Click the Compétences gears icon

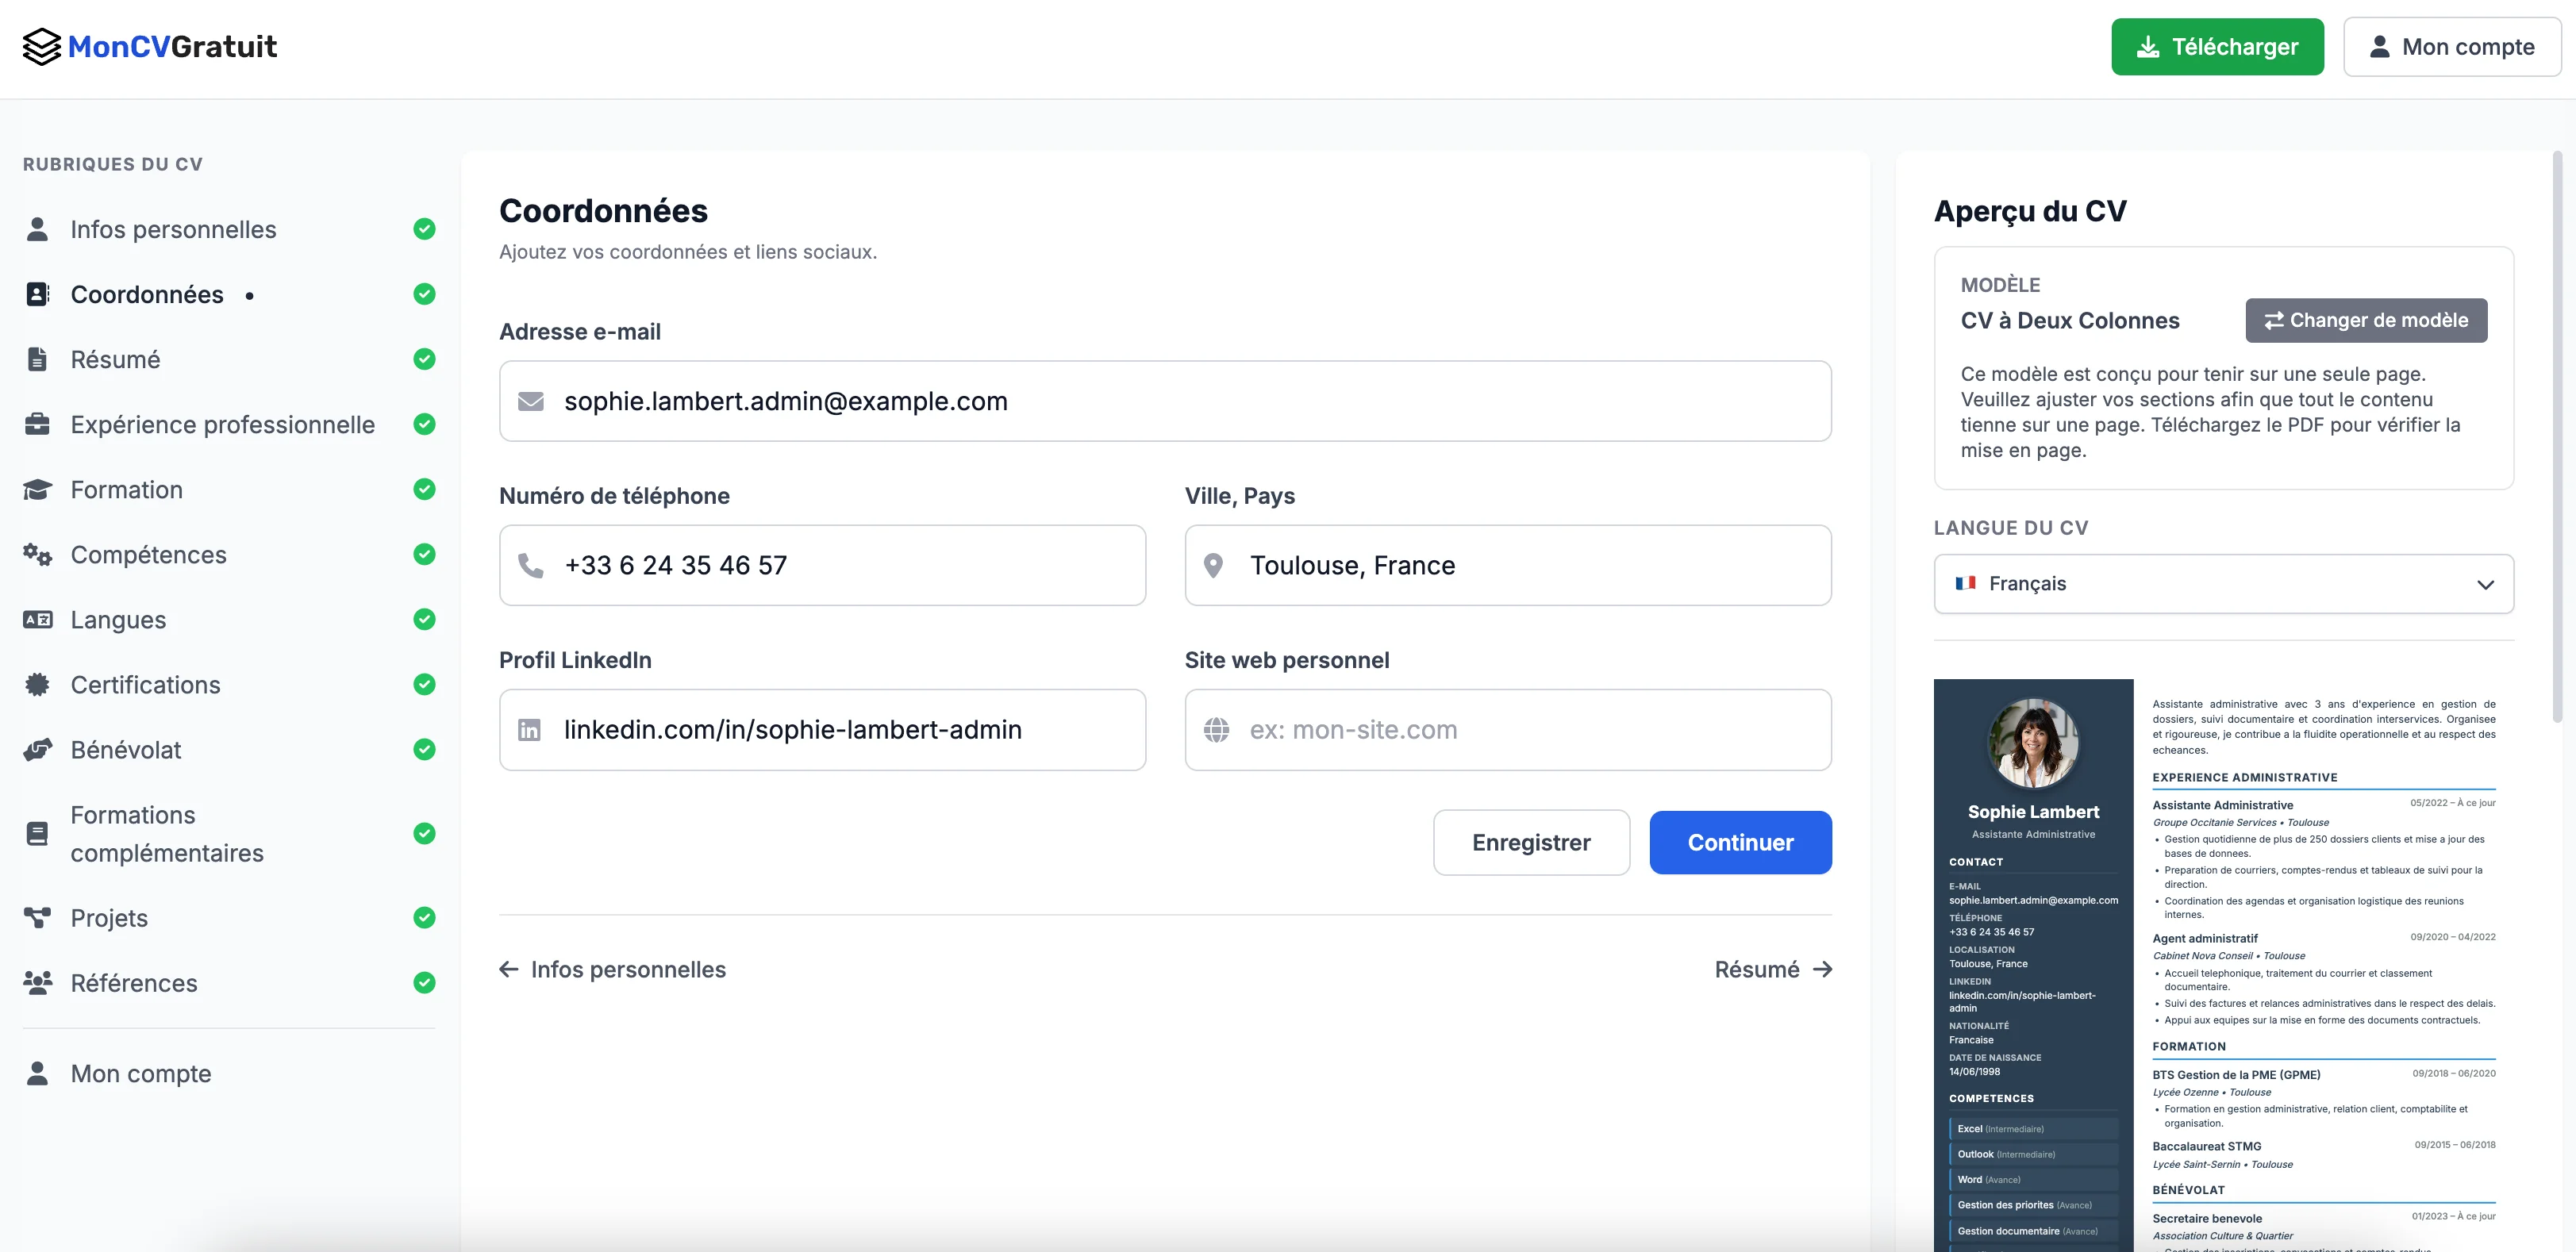pyautogui.click(x=38, y=554)
